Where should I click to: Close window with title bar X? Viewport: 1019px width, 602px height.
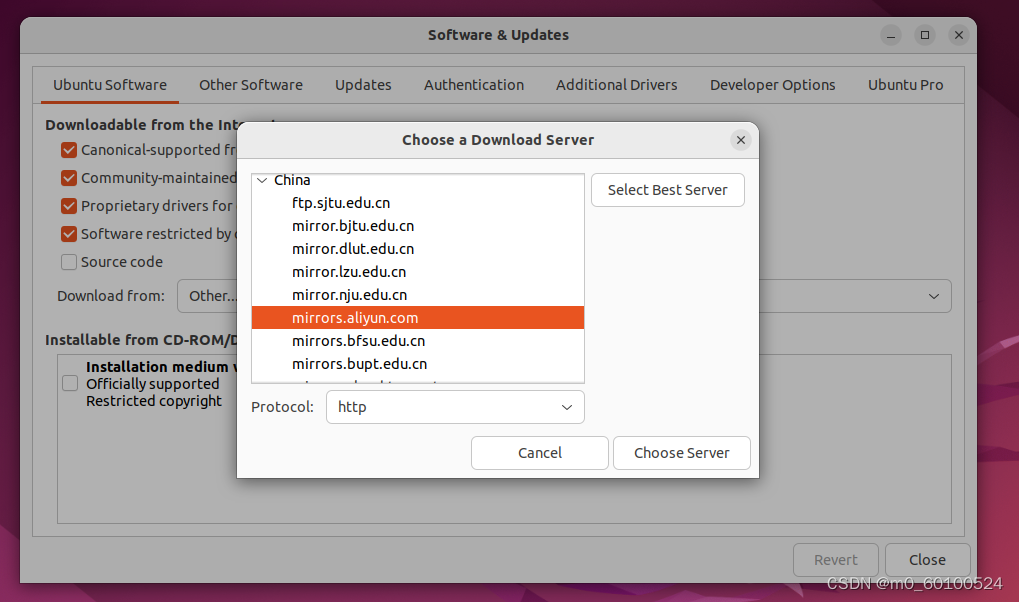click(x=959, y=35)
